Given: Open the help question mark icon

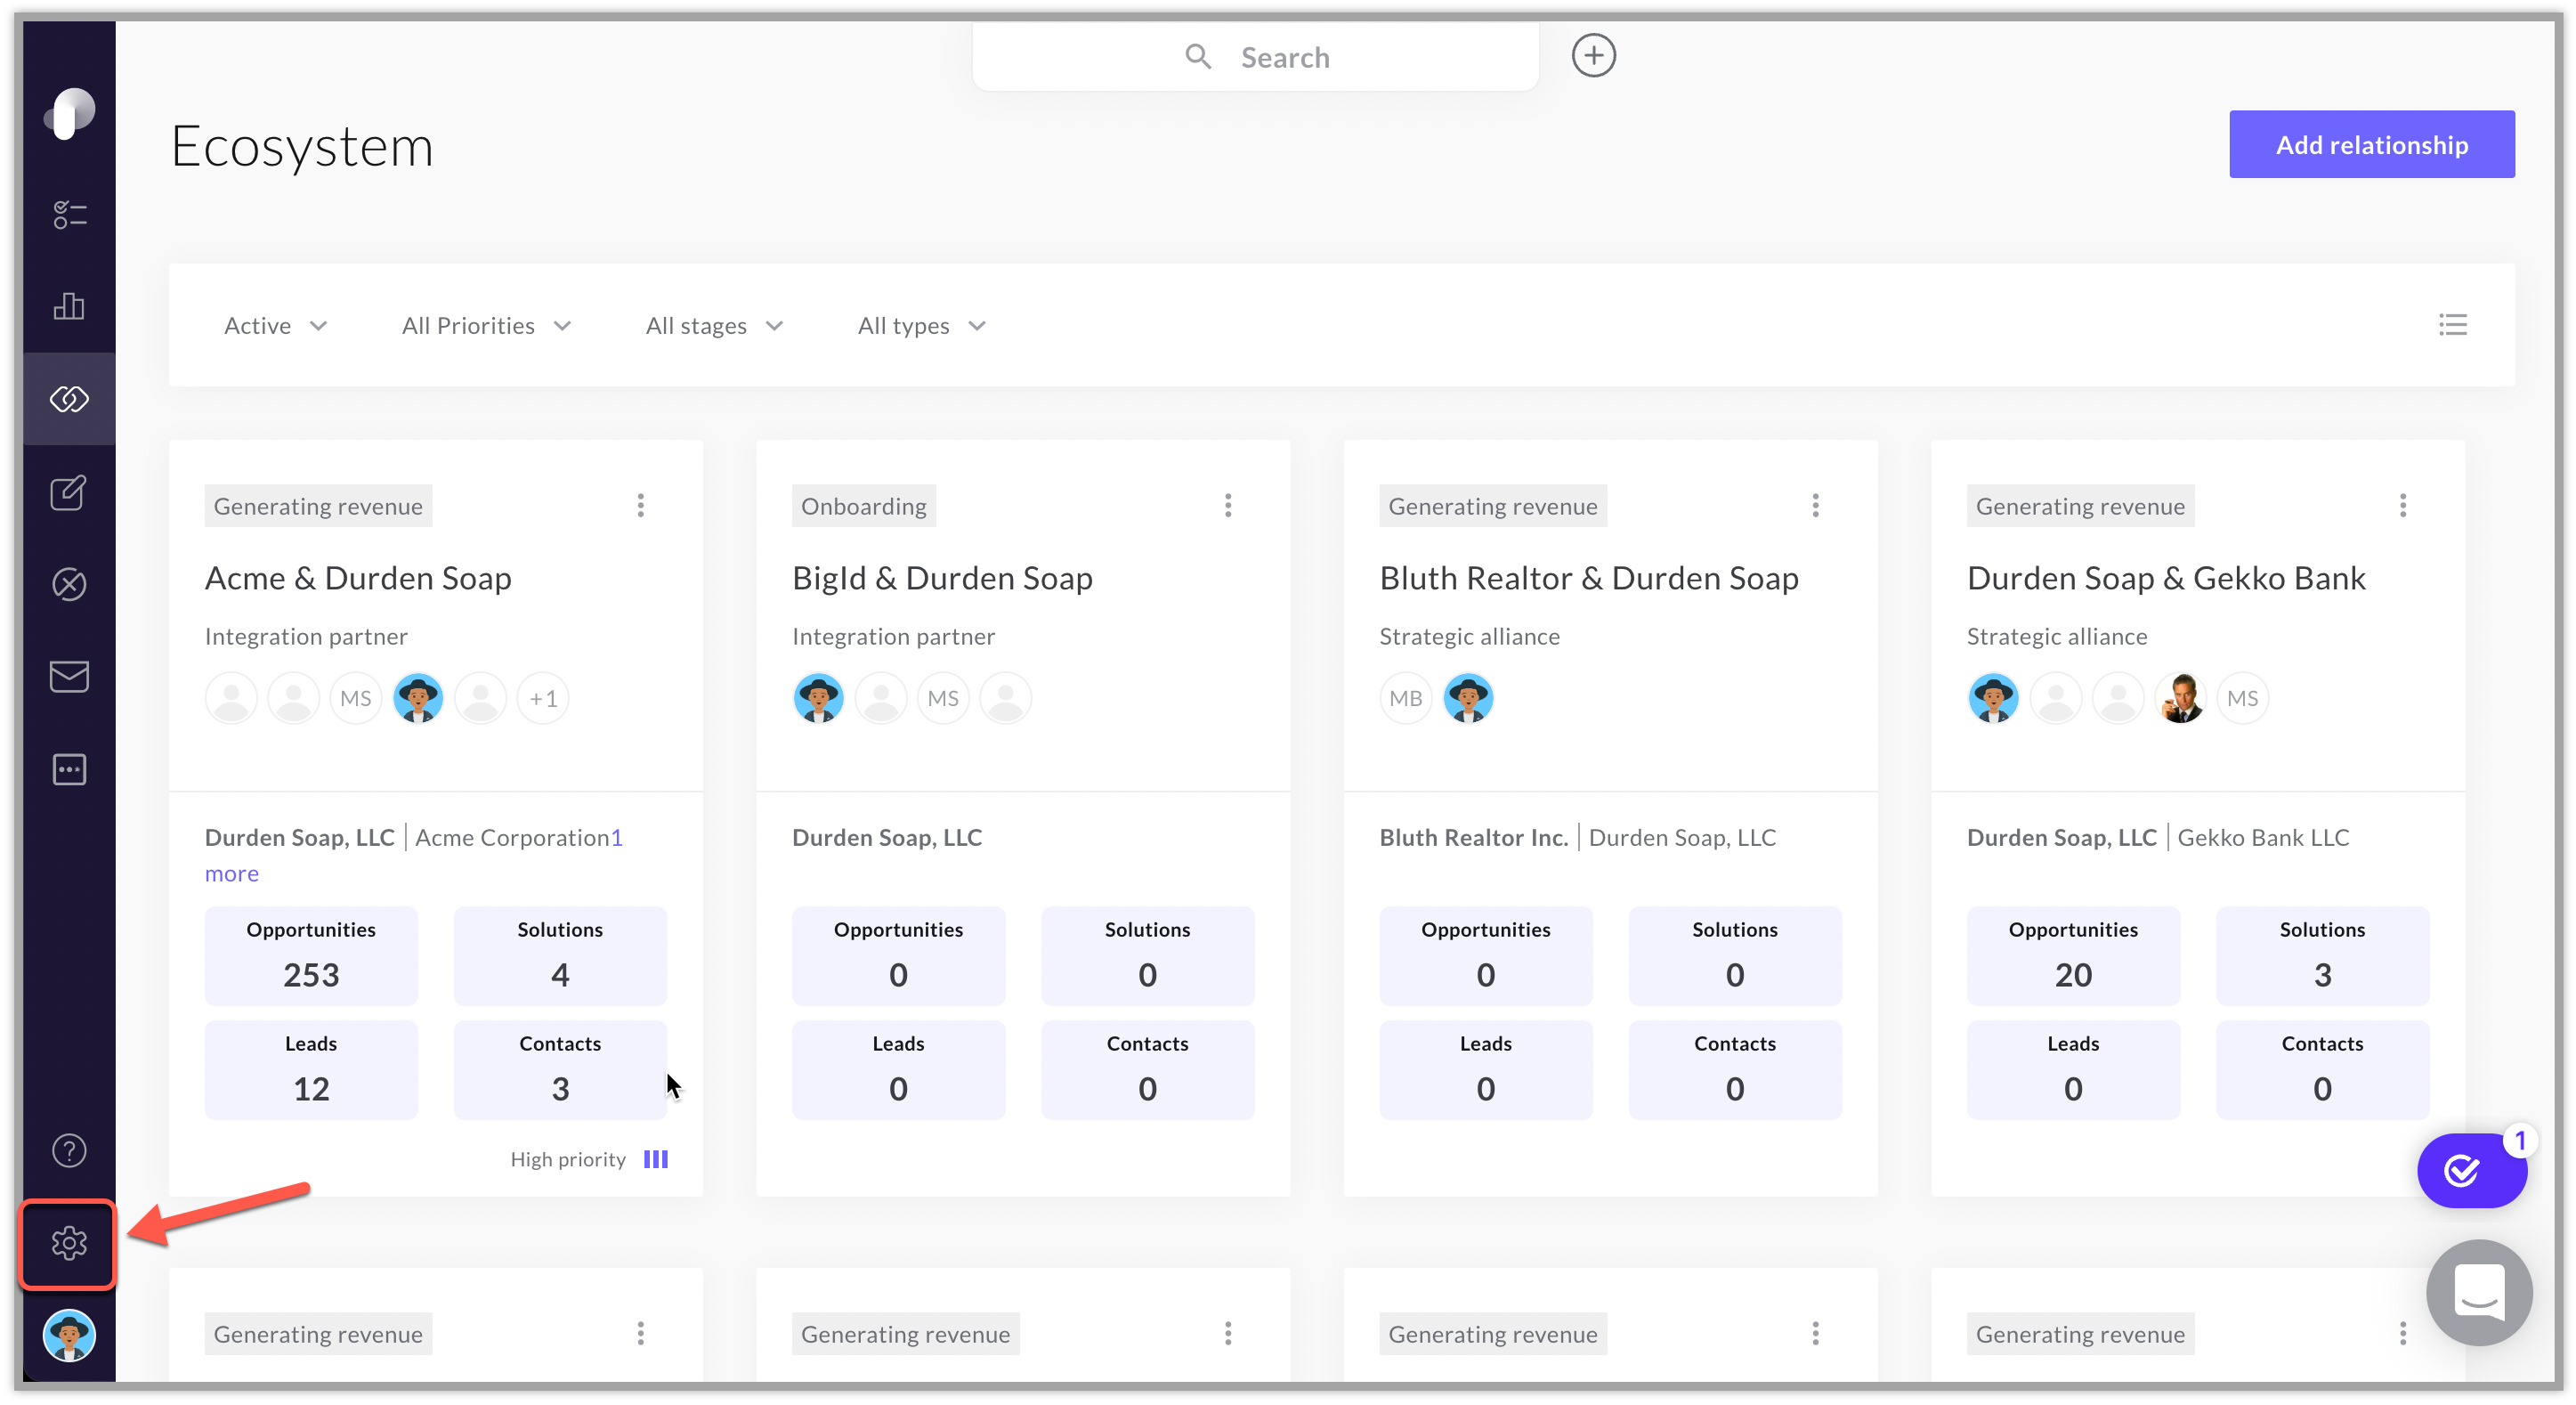Looking at the screenshot, I should (x=69, y=1151).
